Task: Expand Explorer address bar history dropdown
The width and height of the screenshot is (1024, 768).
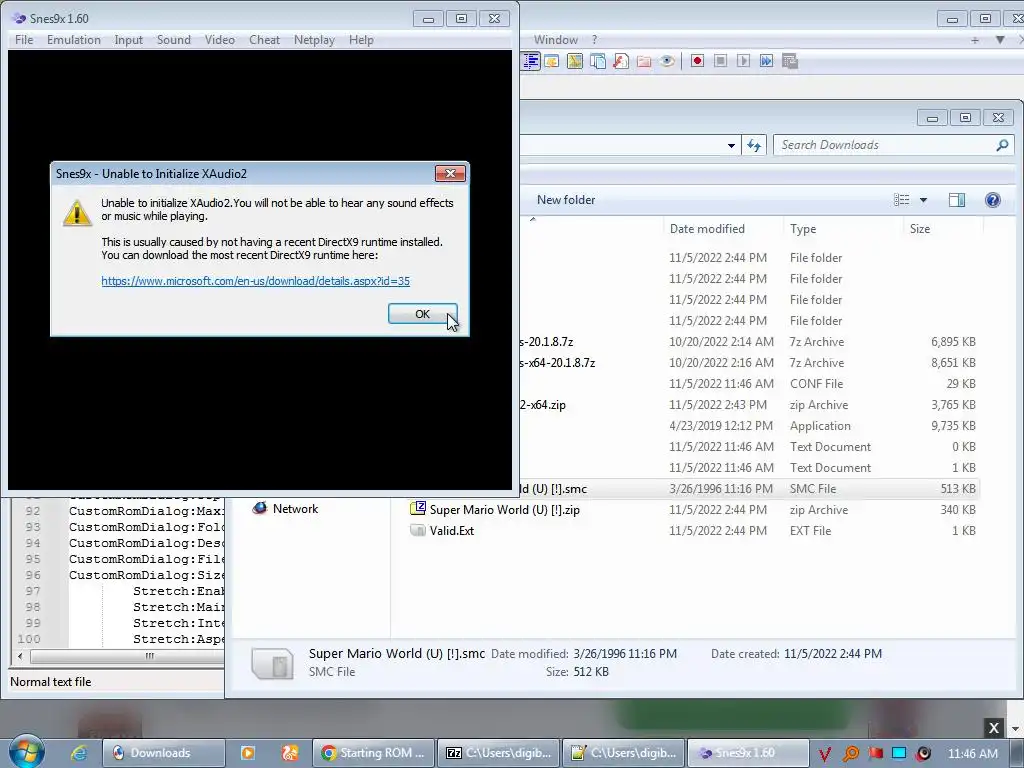Action: click(731, 145)
